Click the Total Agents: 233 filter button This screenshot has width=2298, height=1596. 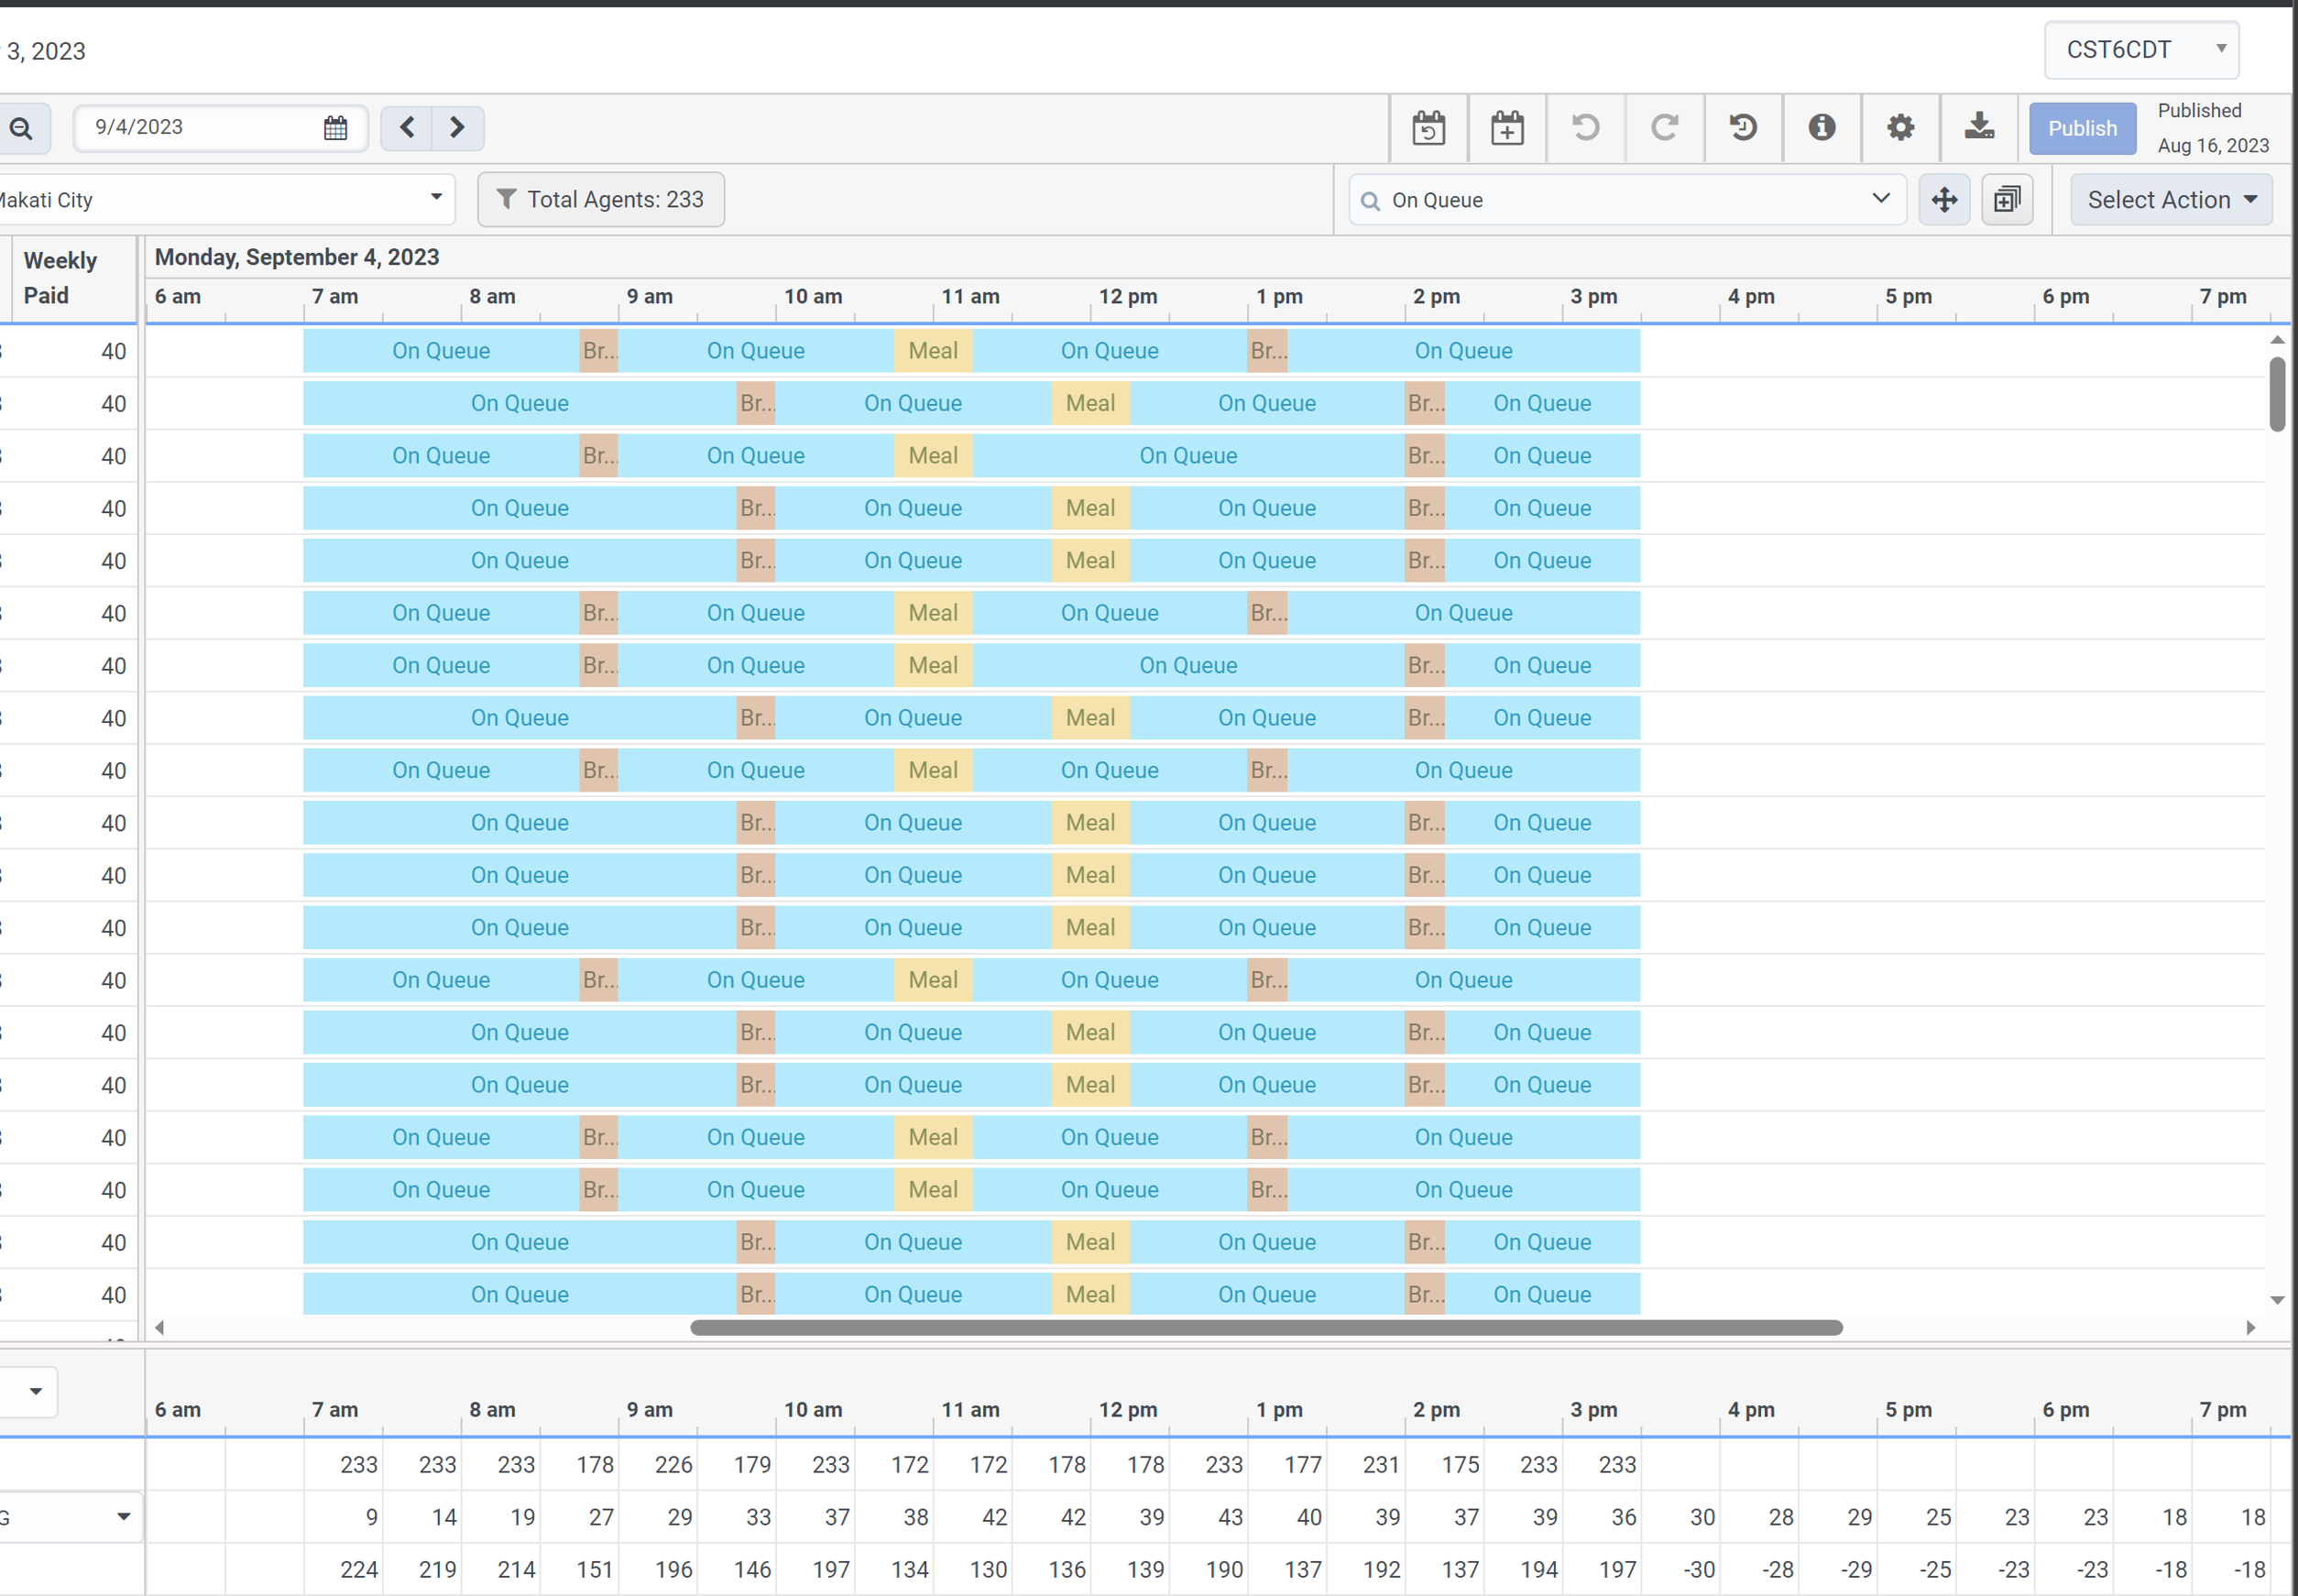pyautogui.click(x=601, y=200)
